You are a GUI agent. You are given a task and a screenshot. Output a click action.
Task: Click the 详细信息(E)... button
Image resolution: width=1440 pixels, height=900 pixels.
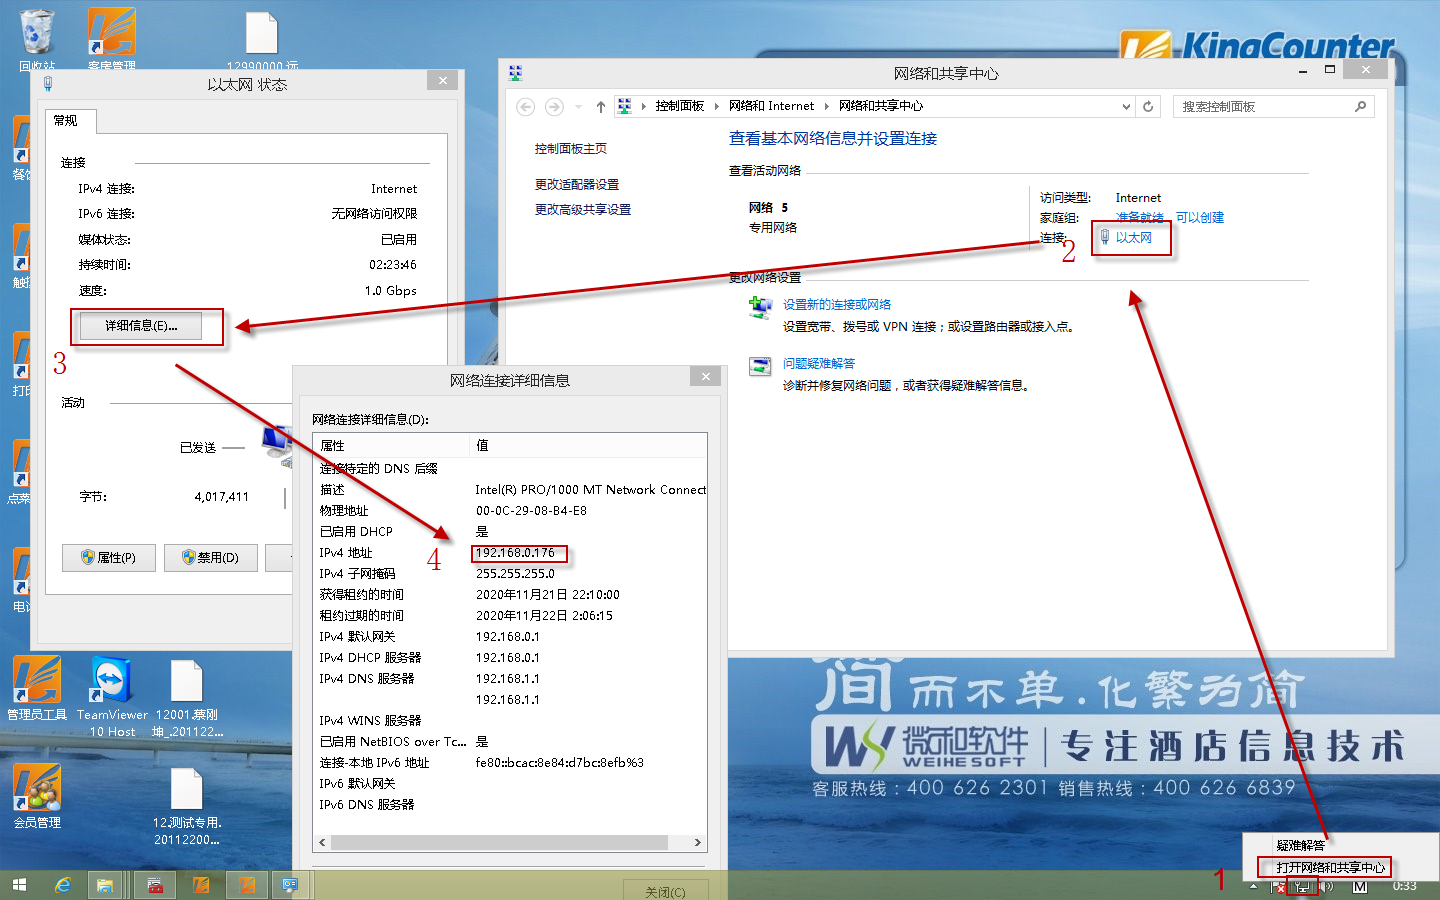[141, 326]
